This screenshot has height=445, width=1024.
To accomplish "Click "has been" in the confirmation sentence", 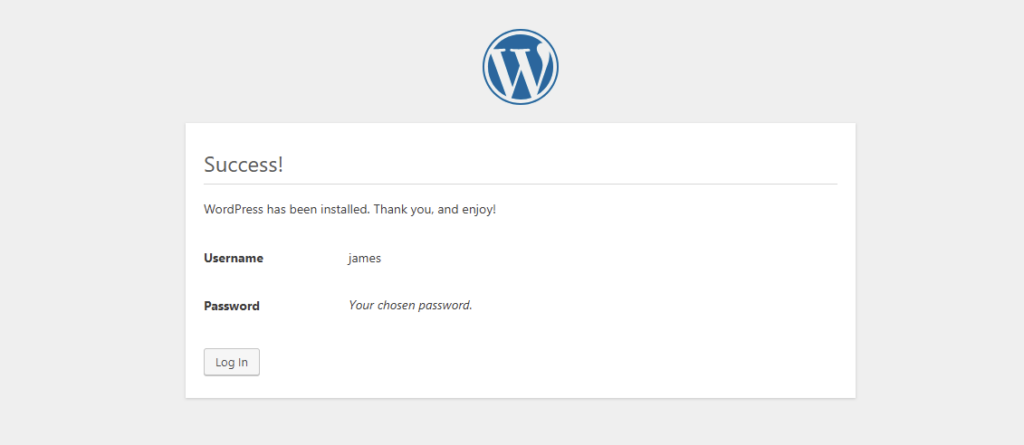I will tap(292, 210).
